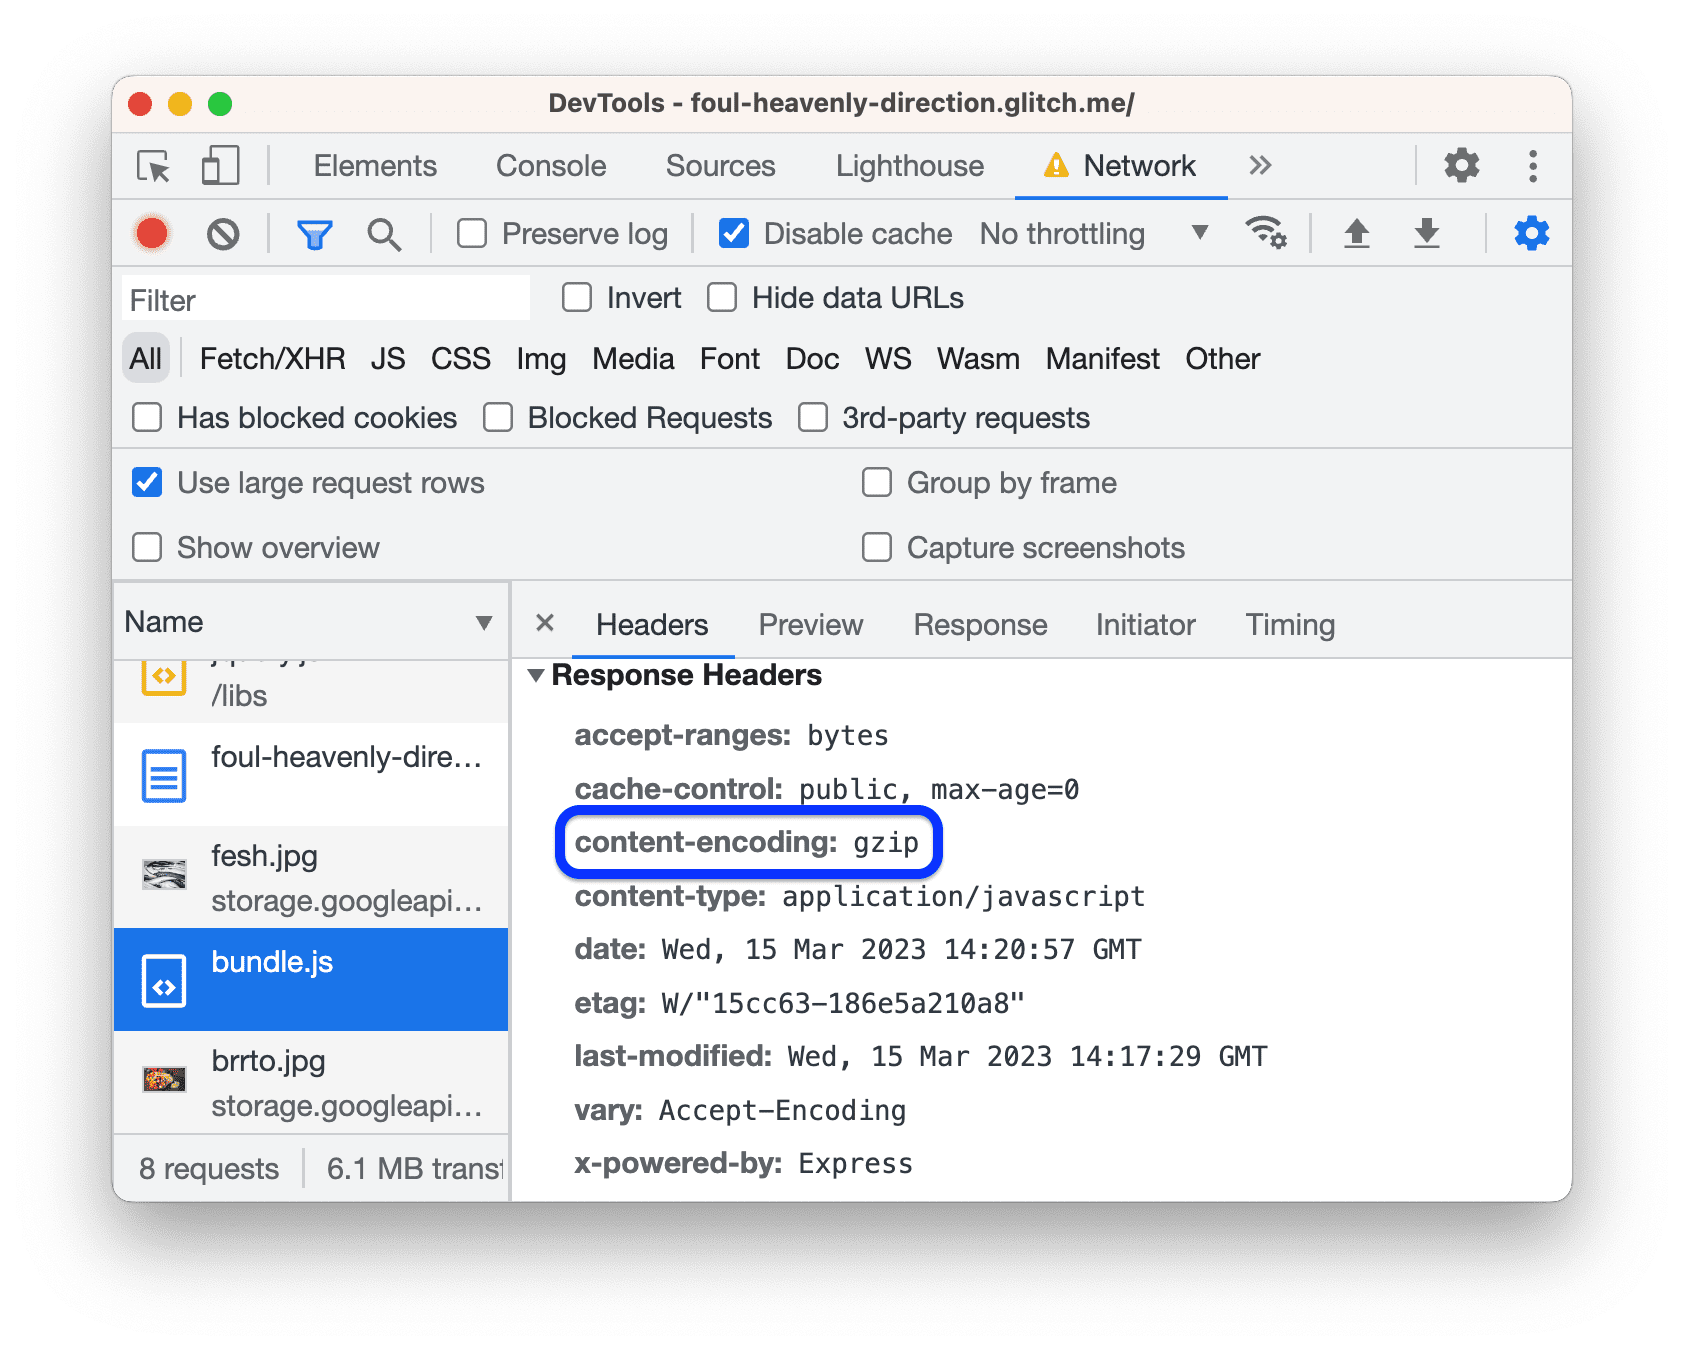Image resolution: width=1684 pixels, height=1350 pixels.
Task: Switch to the Console tab
Action: 551,166
